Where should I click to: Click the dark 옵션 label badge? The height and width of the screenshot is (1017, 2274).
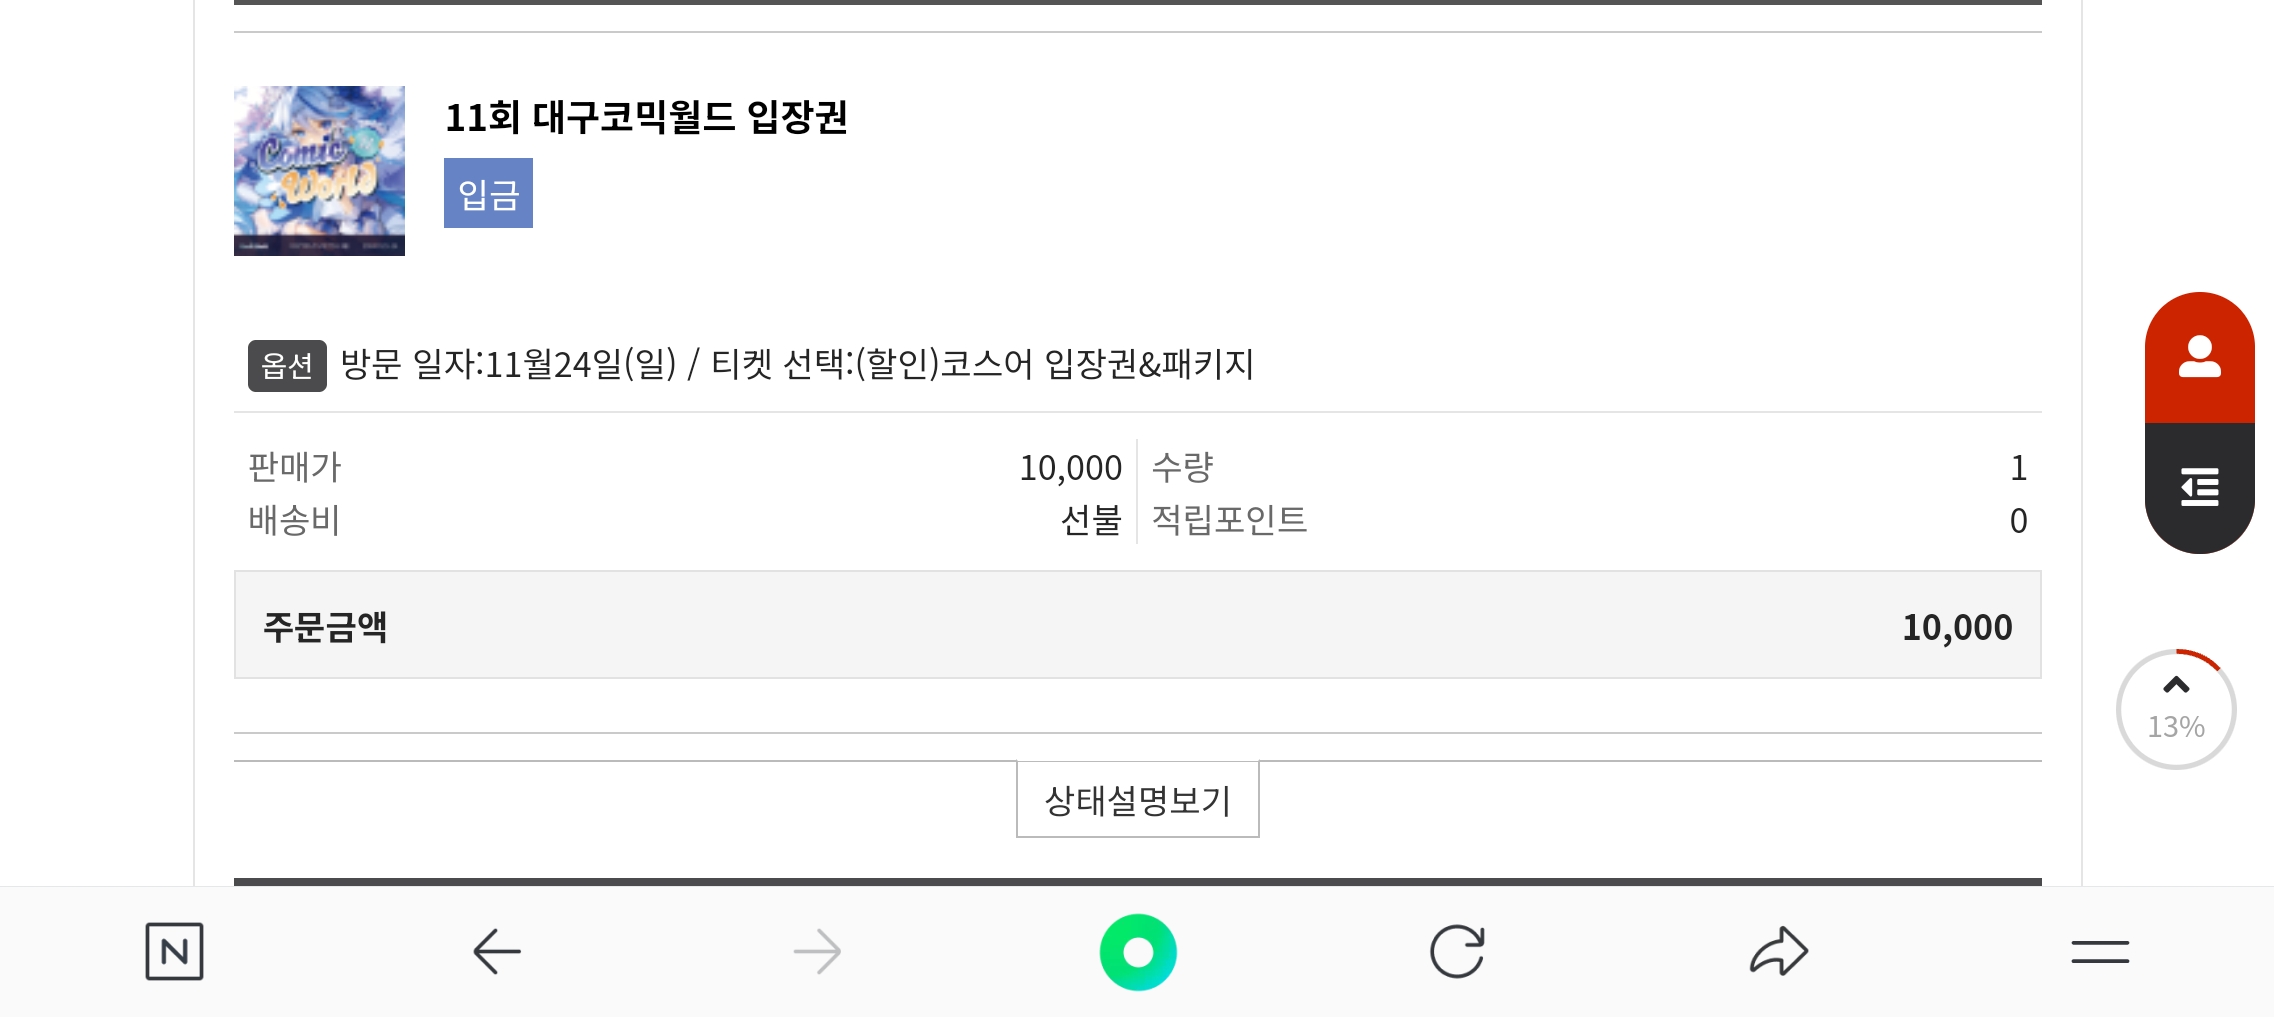click(x=287, y=366)
